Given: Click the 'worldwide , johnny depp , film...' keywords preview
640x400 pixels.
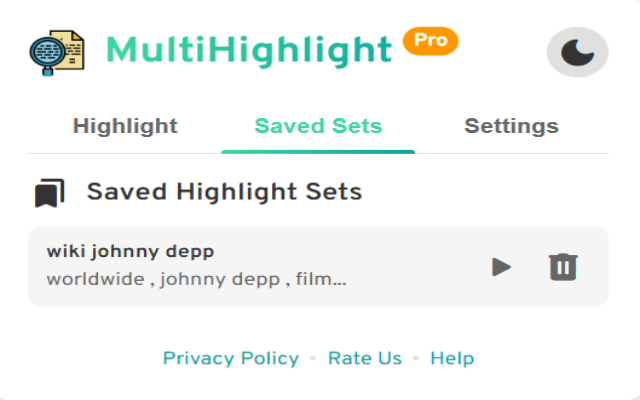Looking at the screenshot, I should click(x=196, y=279).
